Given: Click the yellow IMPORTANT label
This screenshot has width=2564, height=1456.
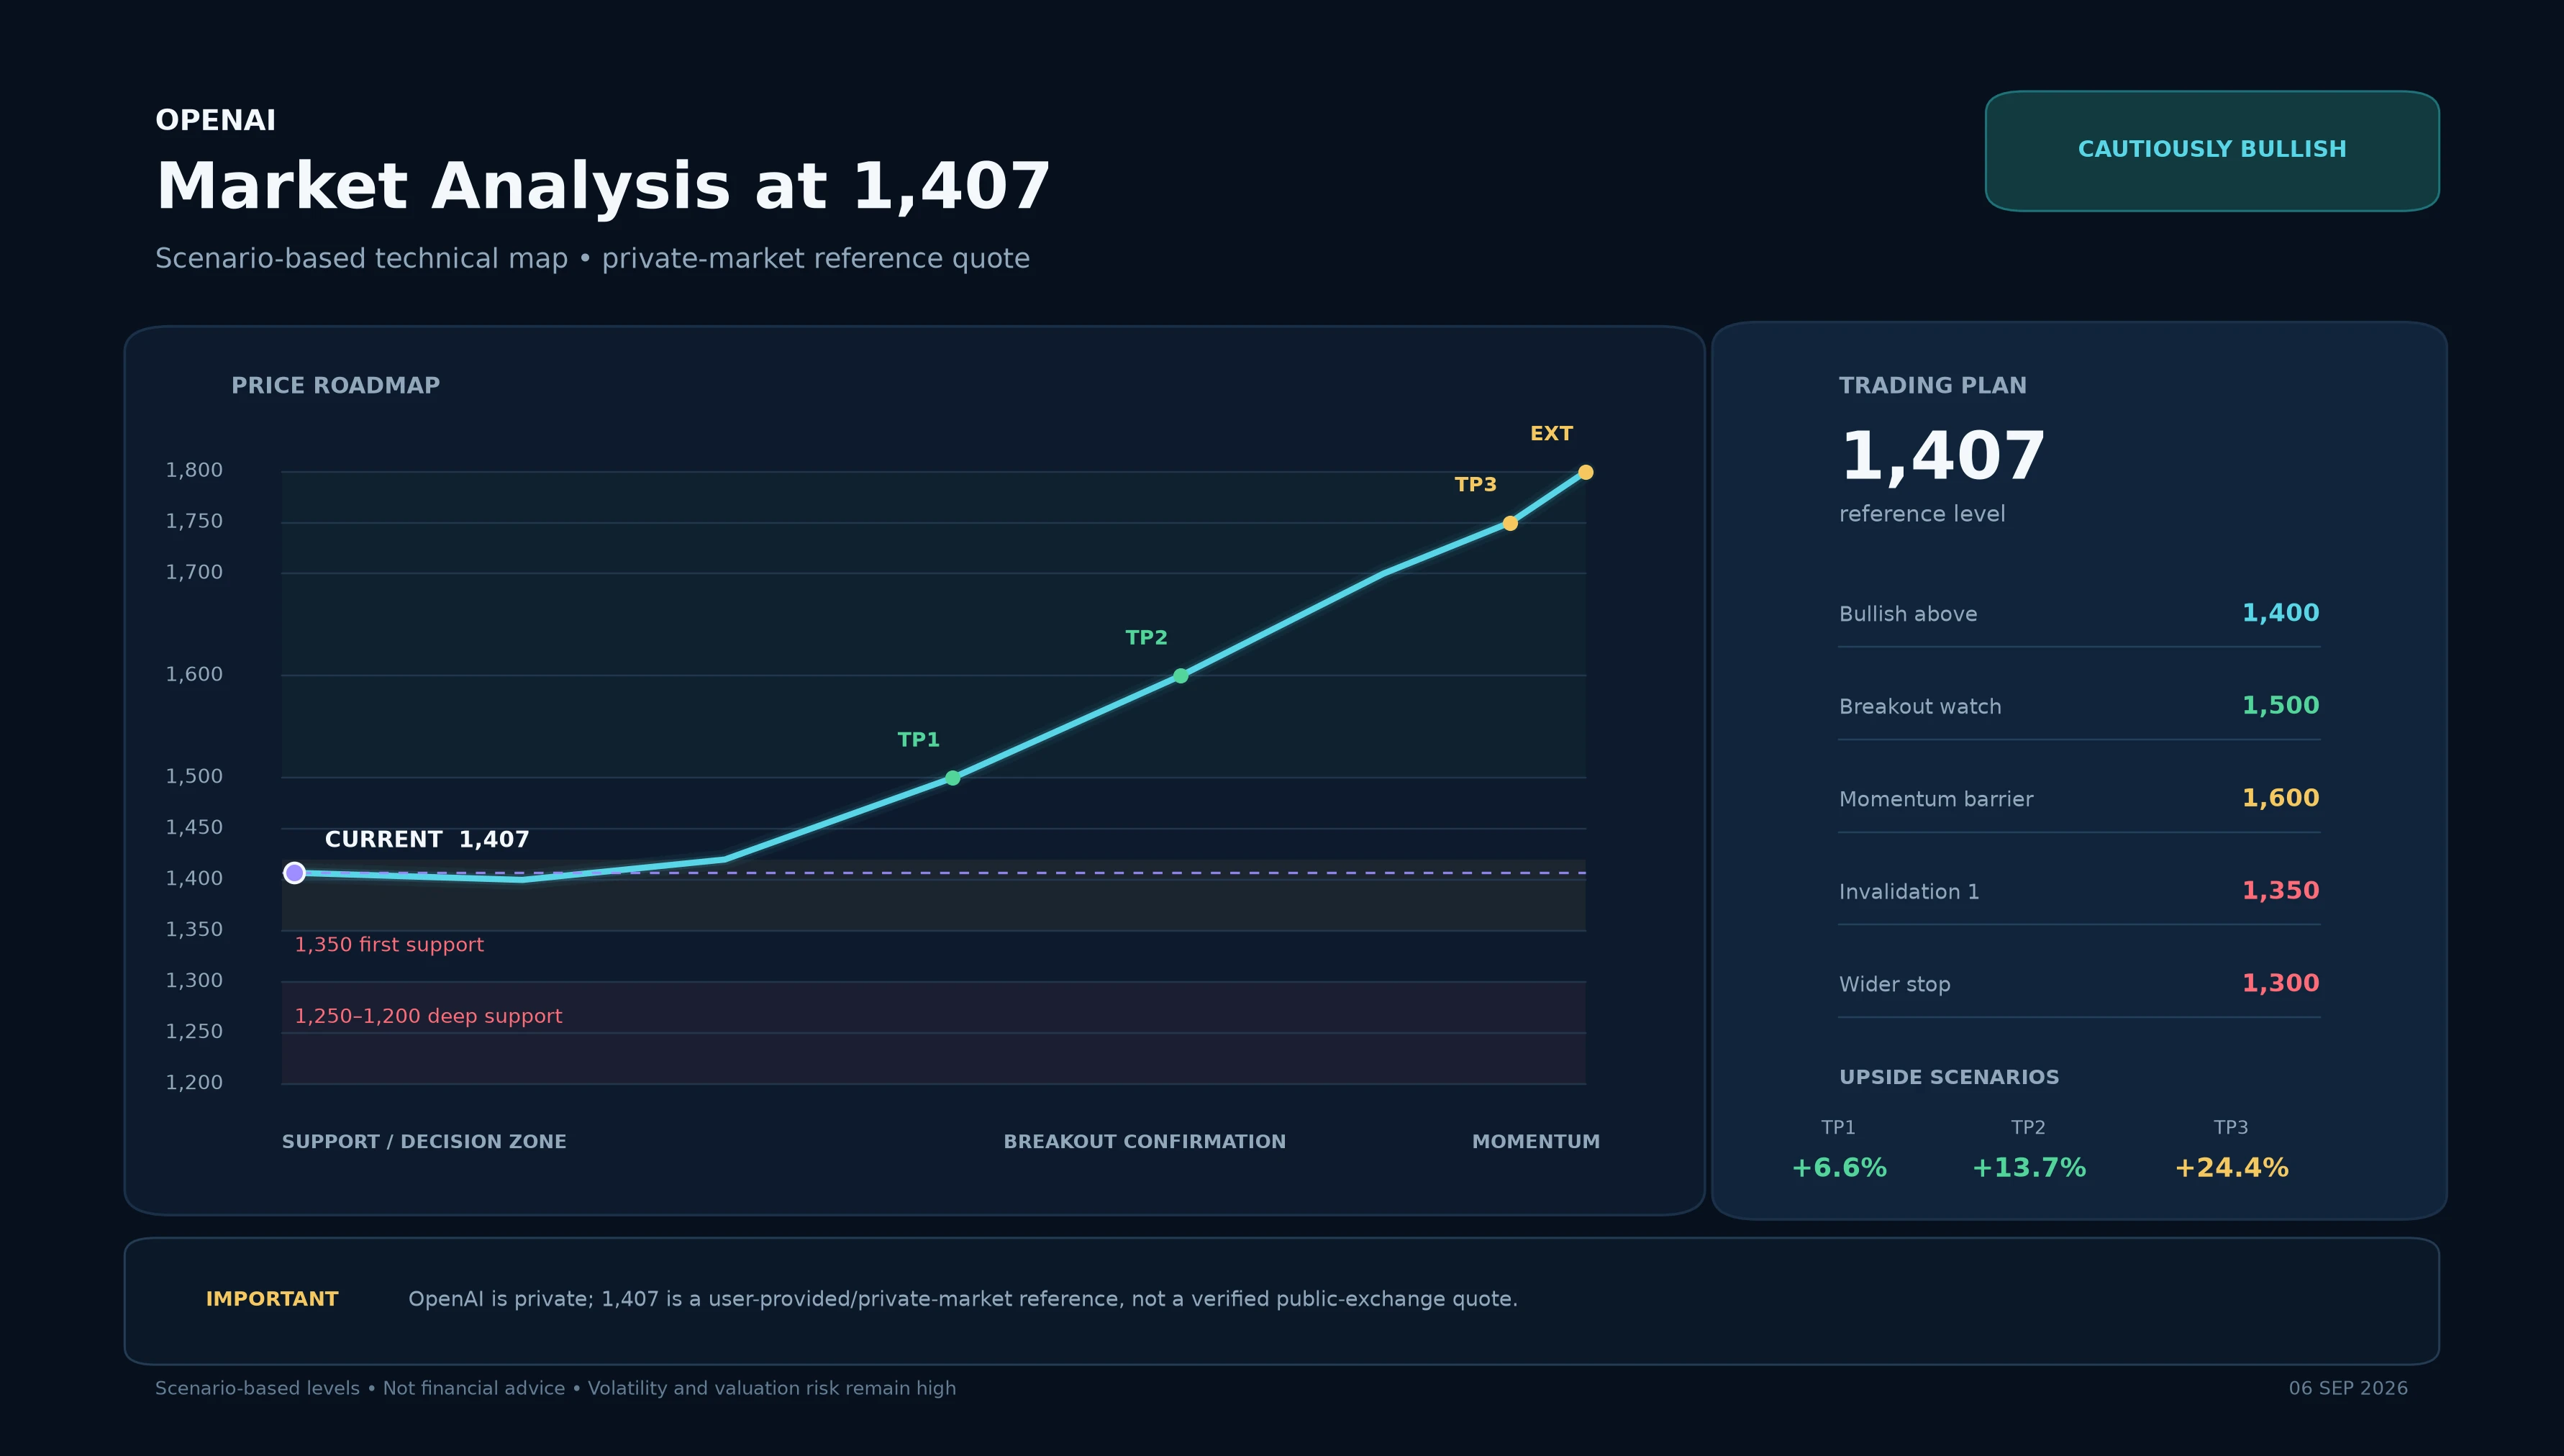Looking at the screenshot, I should coord(272,1299).
